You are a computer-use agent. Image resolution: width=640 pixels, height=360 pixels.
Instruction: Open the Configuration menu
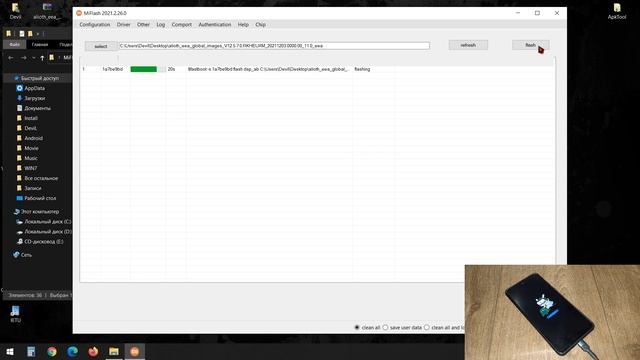point(95,24)
